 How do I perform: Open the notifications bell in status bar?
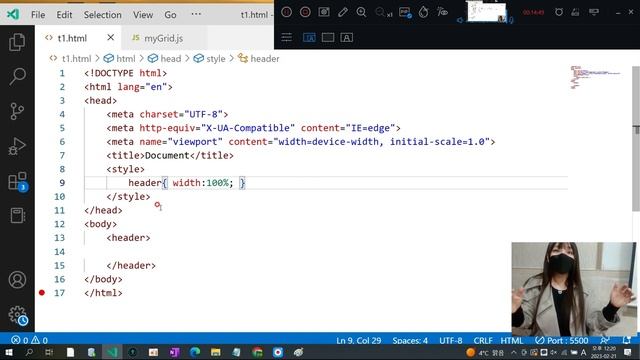tap(627, 340)
